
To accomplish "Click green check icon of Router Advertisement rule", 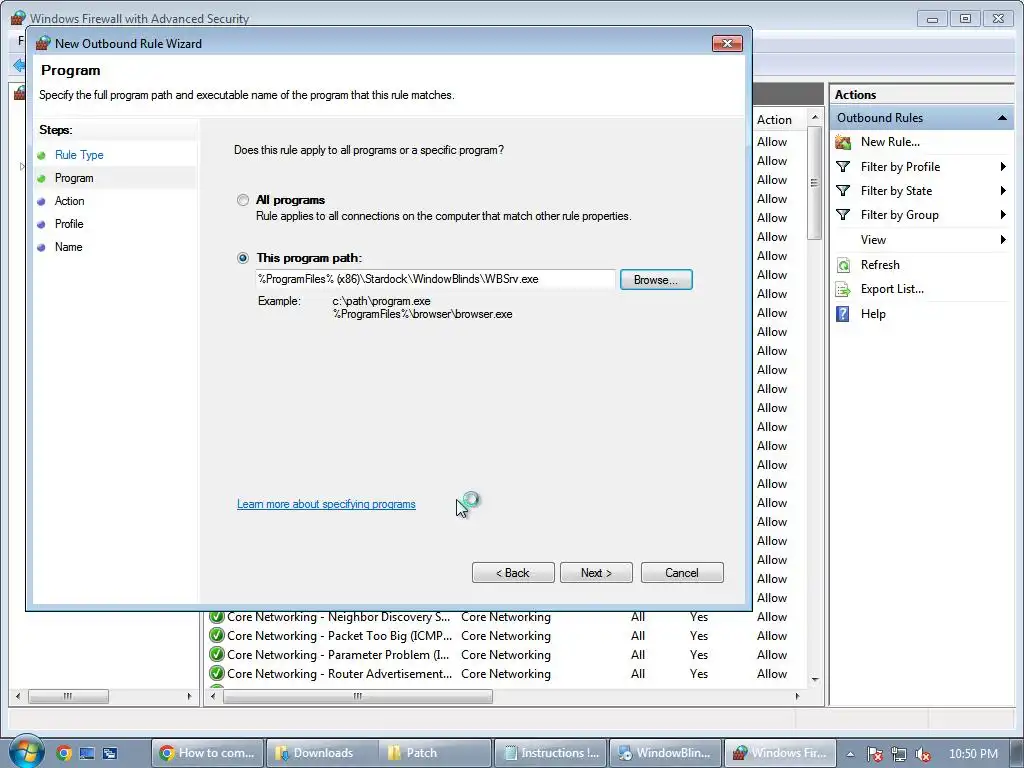I will click(217, 673).
